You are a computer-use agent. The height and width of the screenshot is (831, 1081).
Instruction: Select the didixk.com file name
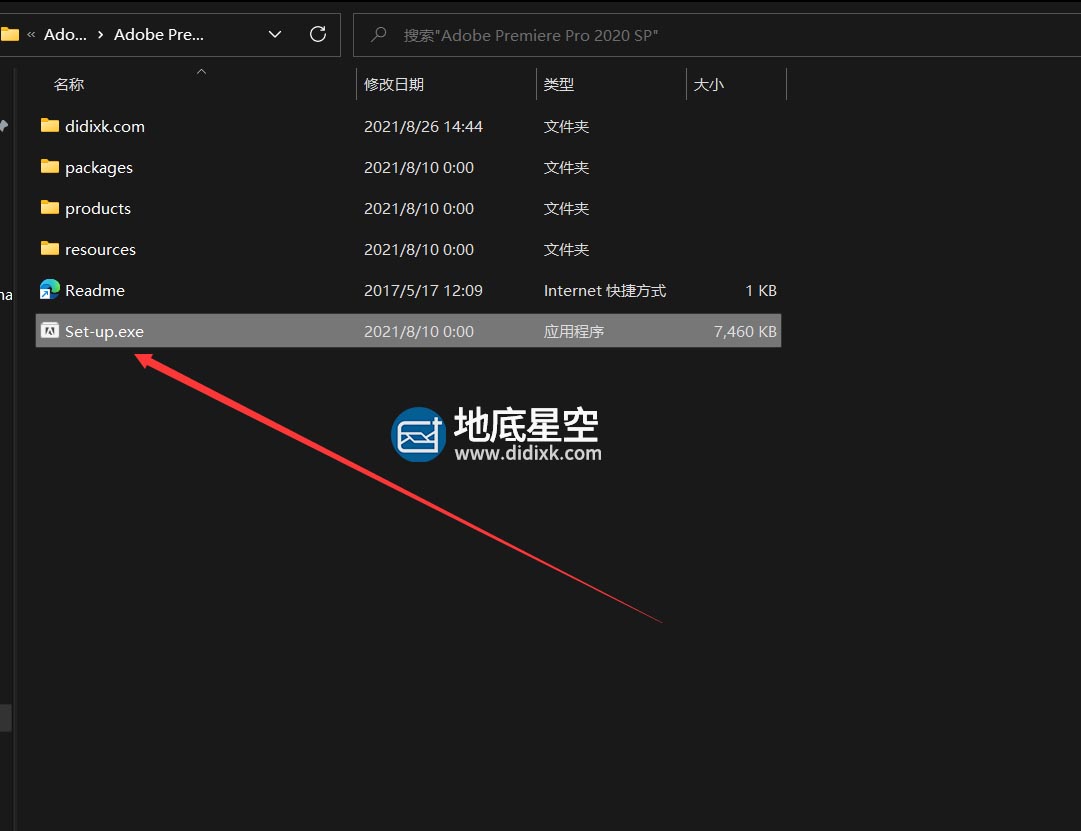pos(105,126)
